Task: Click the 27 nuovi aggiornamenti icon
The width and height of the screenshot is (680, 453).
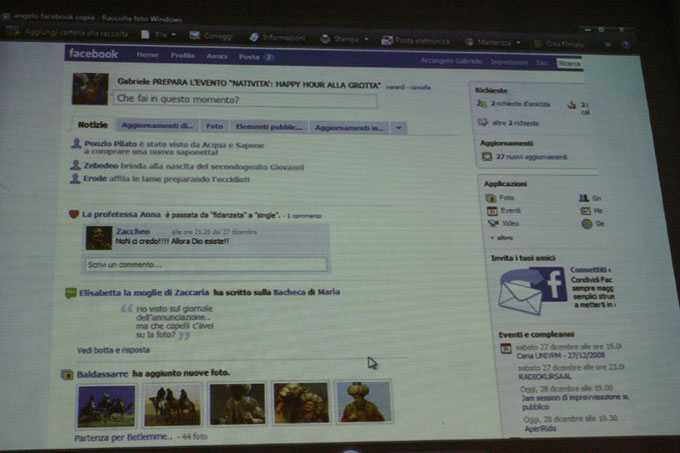Action: 486,157
